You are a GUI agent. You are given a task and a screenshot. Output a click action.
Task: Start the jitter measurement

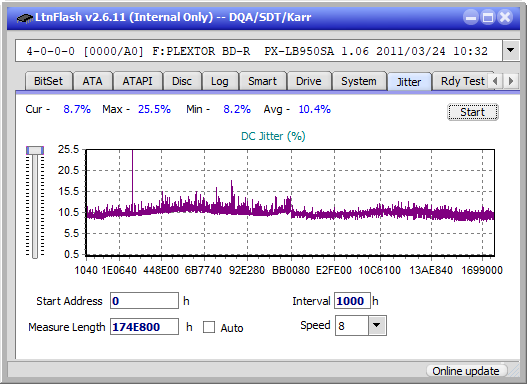[x=473, y=112]
